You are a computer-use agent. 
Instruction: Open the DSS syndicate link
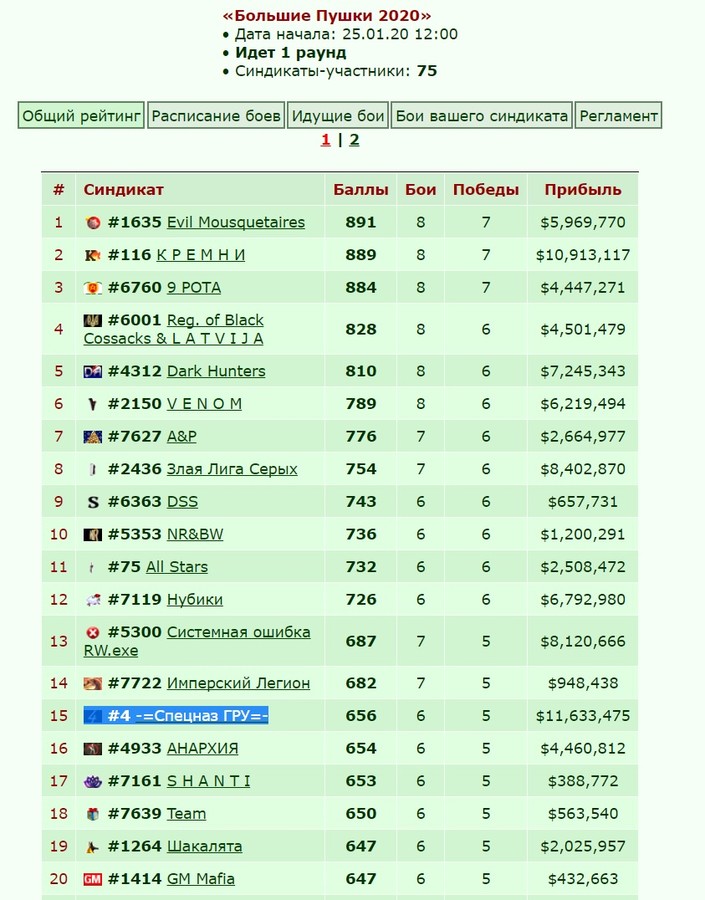[x=183, y=502]
